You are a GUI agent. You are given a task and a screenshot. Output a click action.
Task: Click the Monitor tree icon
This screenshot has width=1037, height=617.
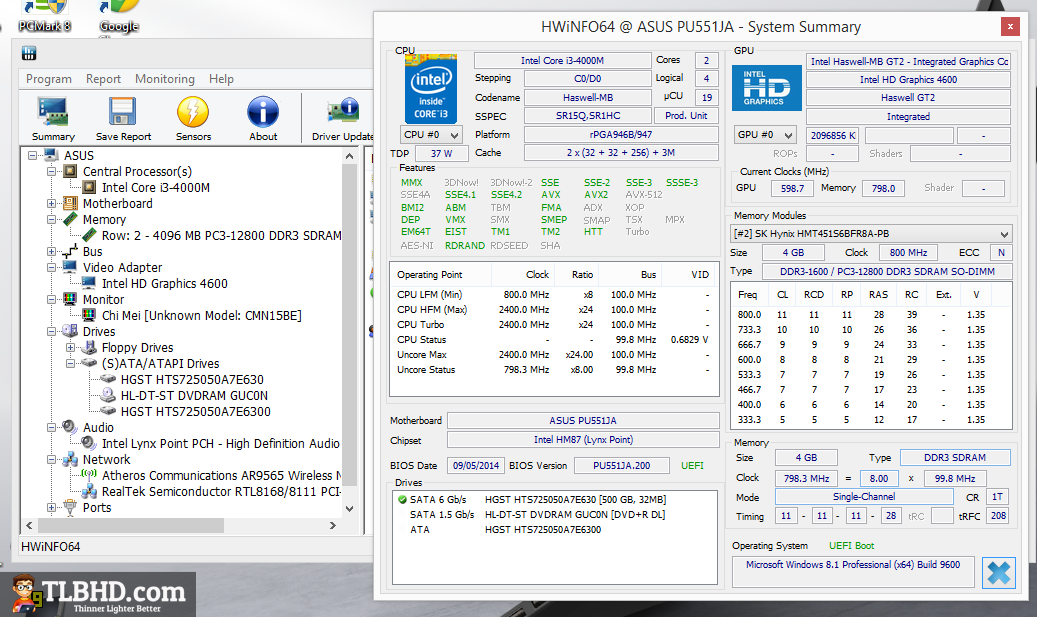coord(71,300)
